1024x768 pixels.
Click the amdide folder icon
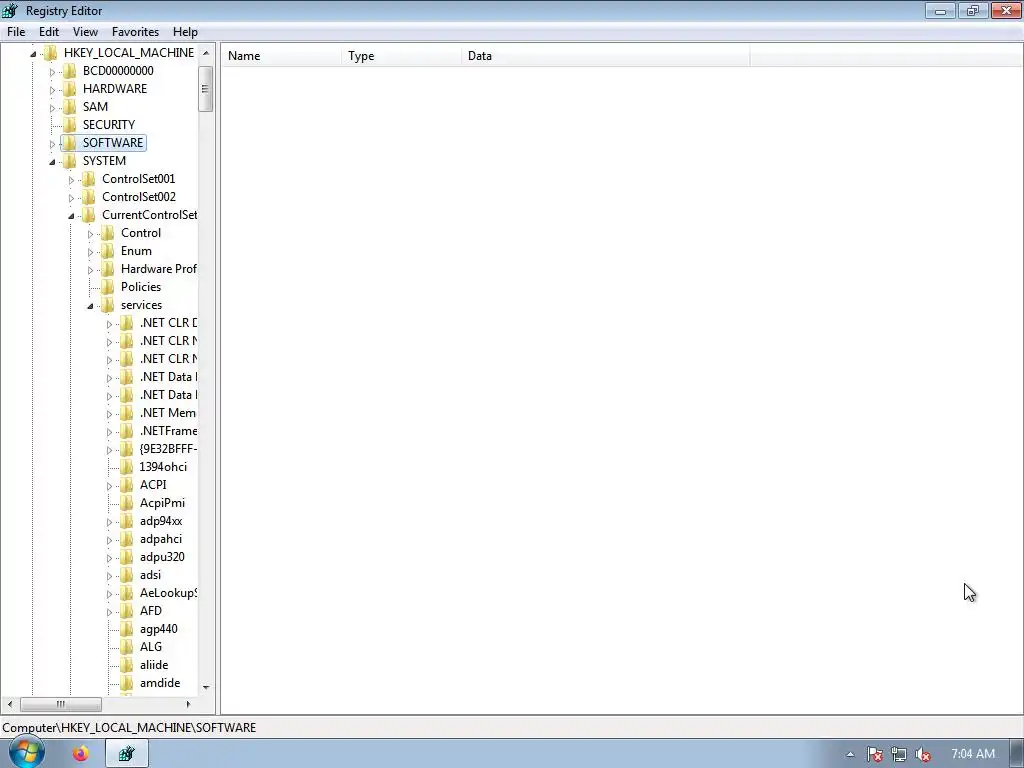coord(127,682)
